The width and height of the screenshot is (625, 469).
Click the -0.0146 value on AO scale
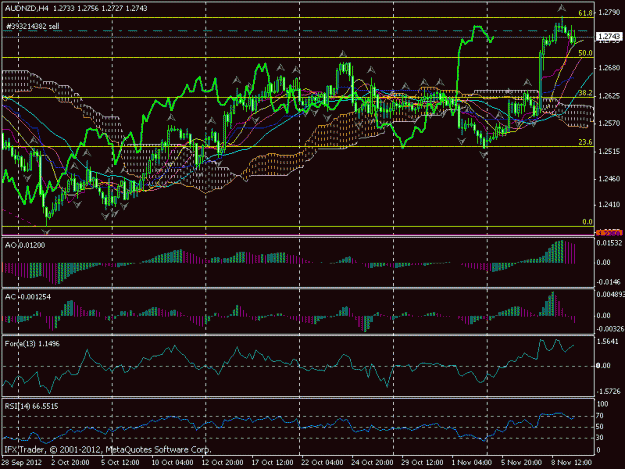click(609, 282)
